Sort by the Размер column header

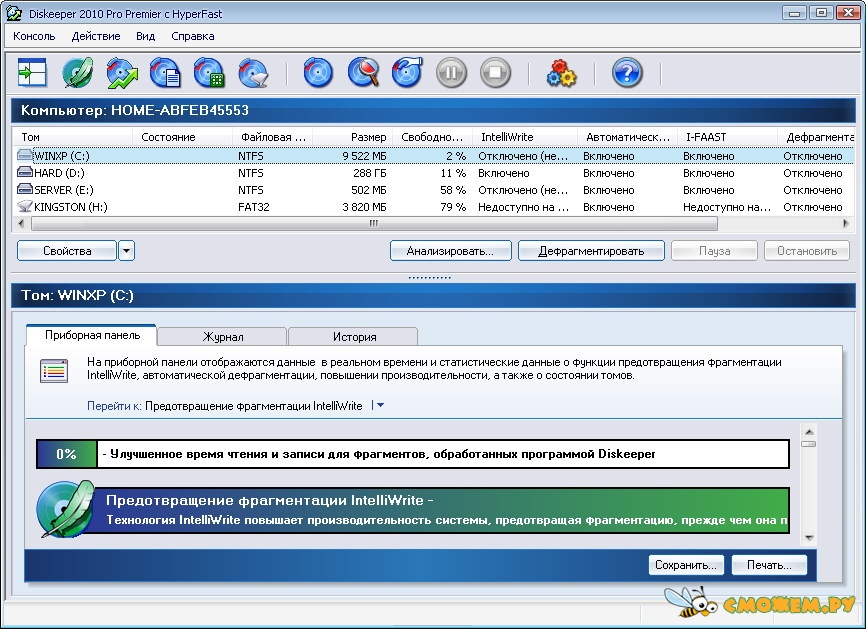click(x=352, y=137)
